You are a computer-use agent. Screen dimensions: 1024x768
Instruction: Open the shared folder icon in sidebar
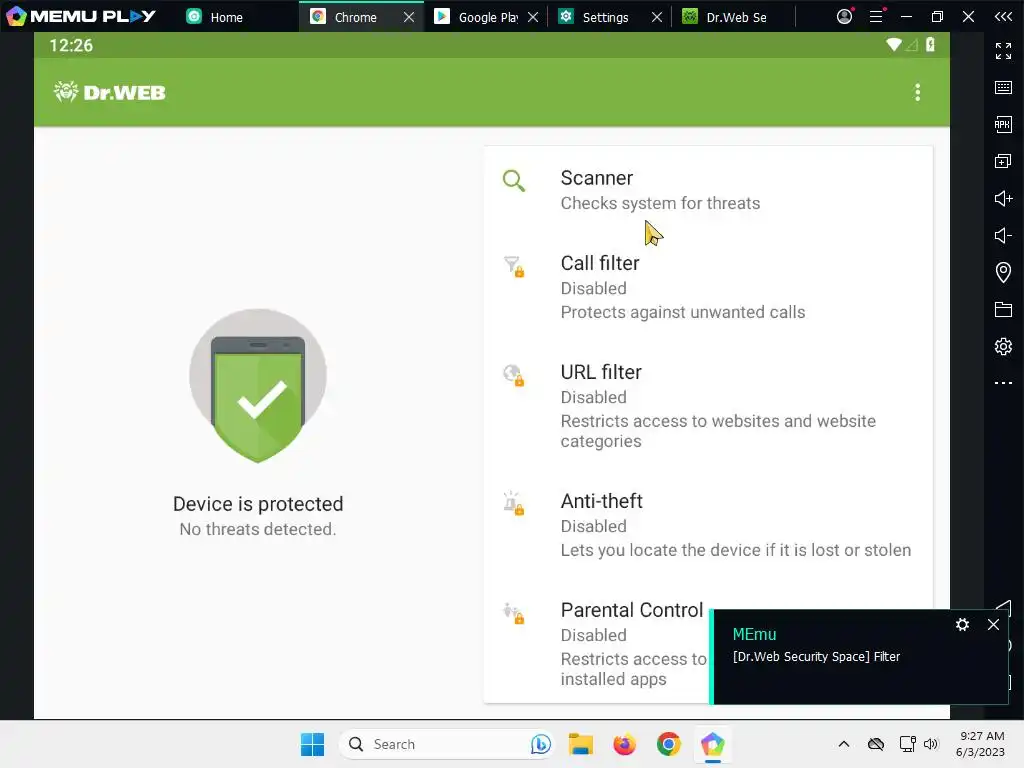pos(1003,309)
